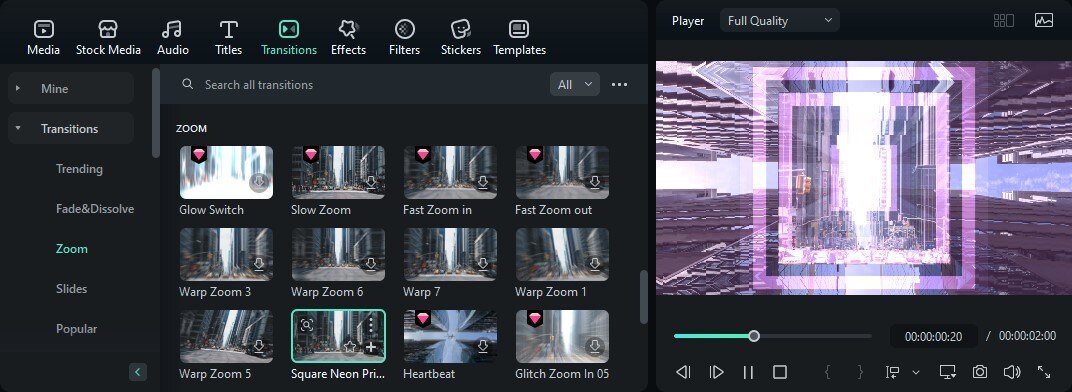
Task: Download the Glow Switch transition
Action: (258, 182)
